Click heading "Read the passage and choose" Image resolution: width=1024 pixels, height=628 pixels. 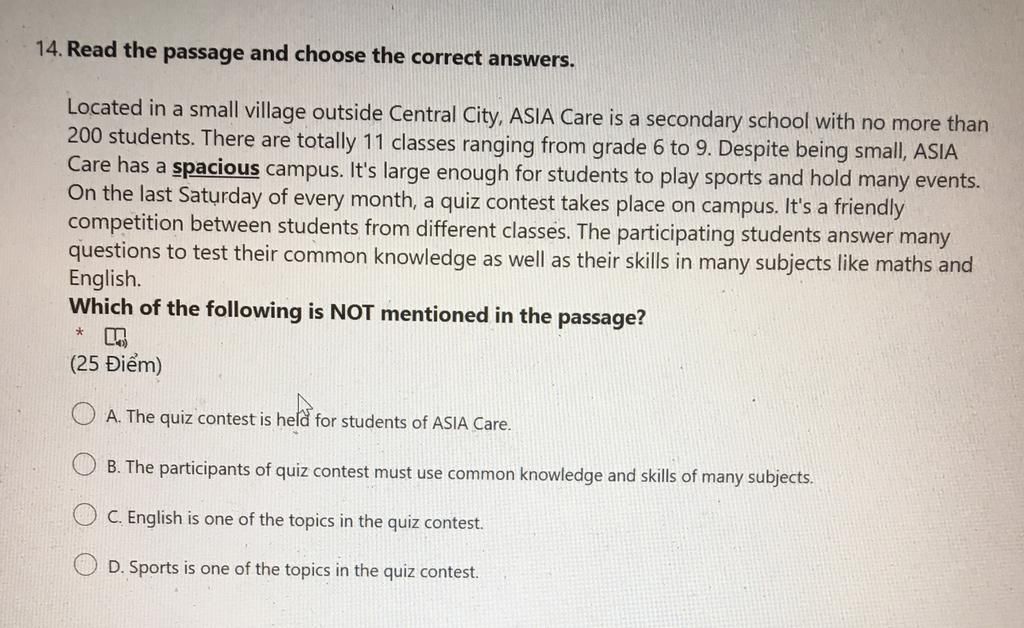coord(320,54)
